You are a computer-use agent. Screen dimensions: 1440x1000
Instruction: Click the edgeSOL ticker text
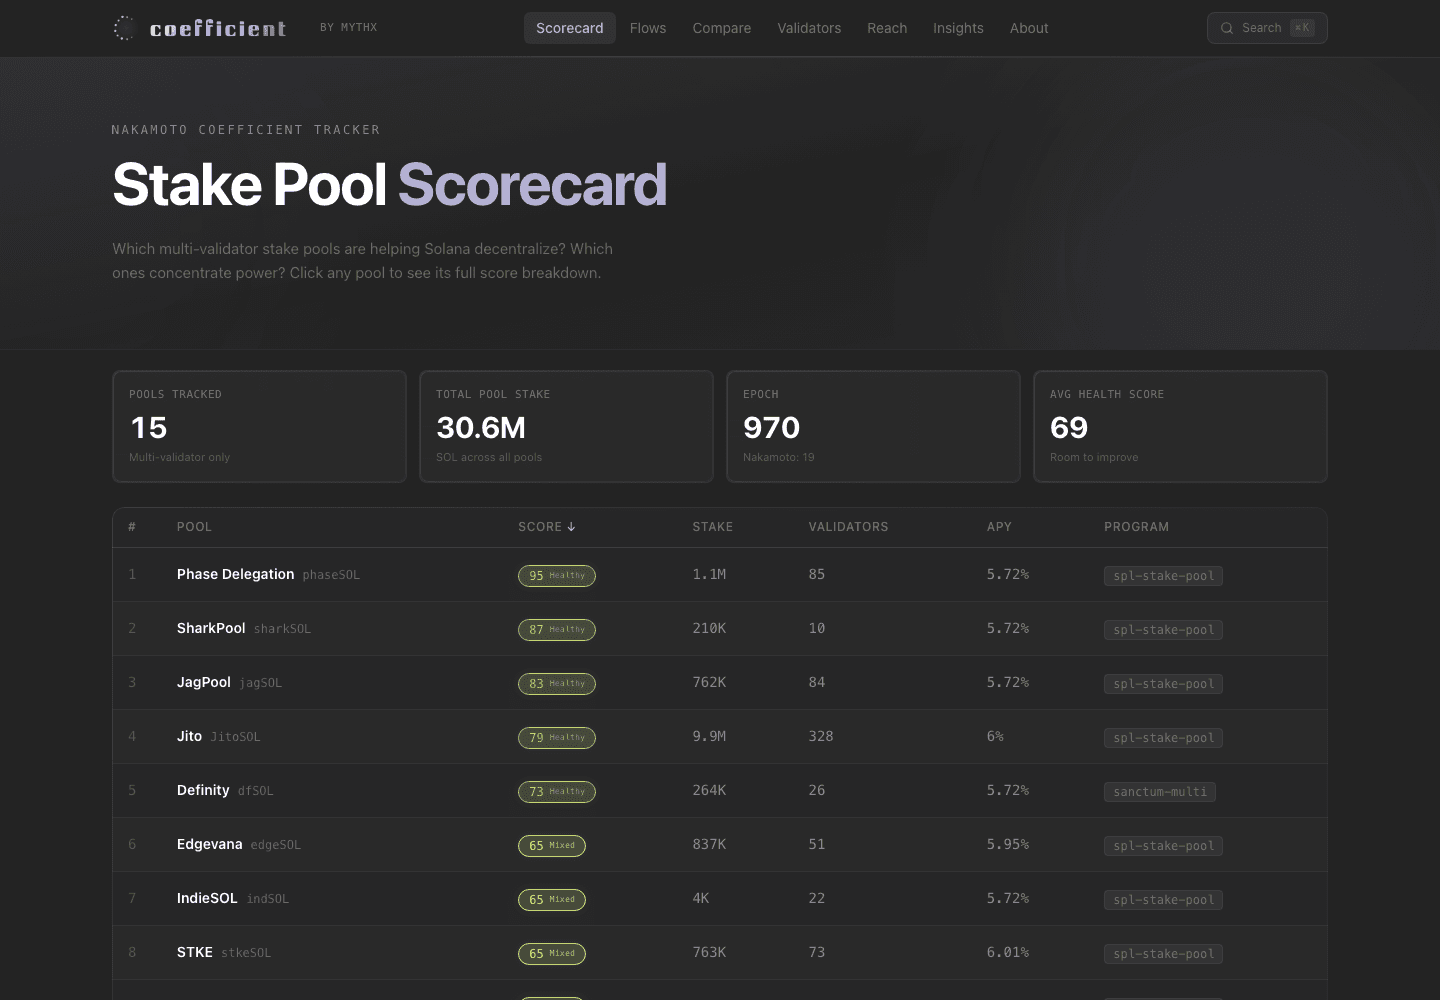click(275, 845)
